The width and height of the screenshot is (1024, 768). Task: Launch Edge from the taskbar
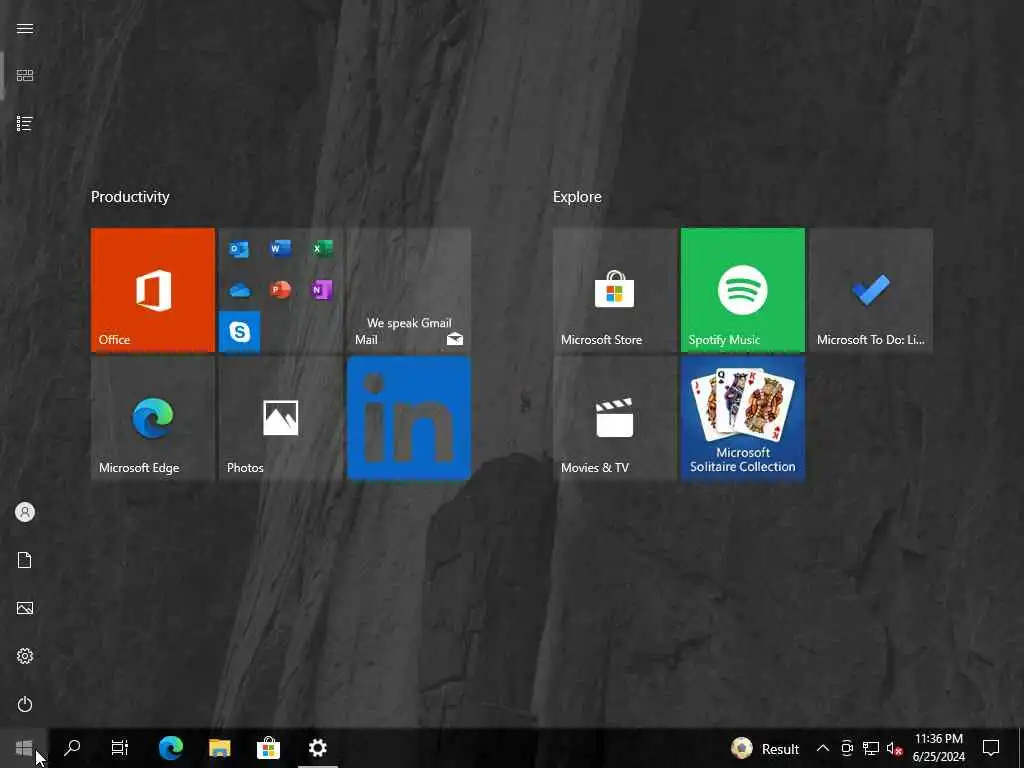coord(170,748)
